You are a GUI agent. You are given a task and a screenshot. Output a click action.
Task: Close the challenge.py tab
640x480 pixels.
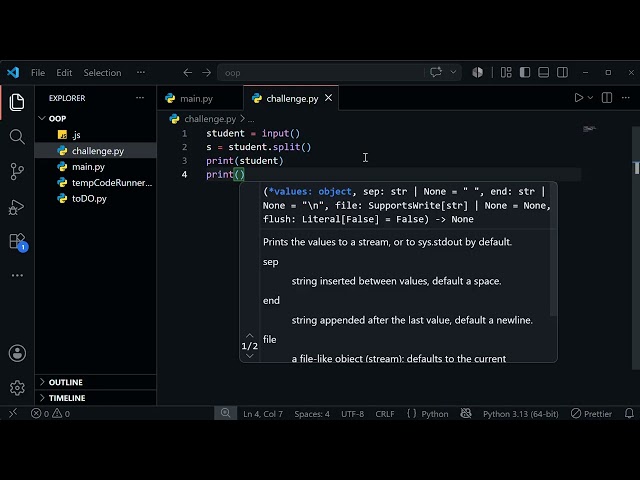tap(329, 98)
